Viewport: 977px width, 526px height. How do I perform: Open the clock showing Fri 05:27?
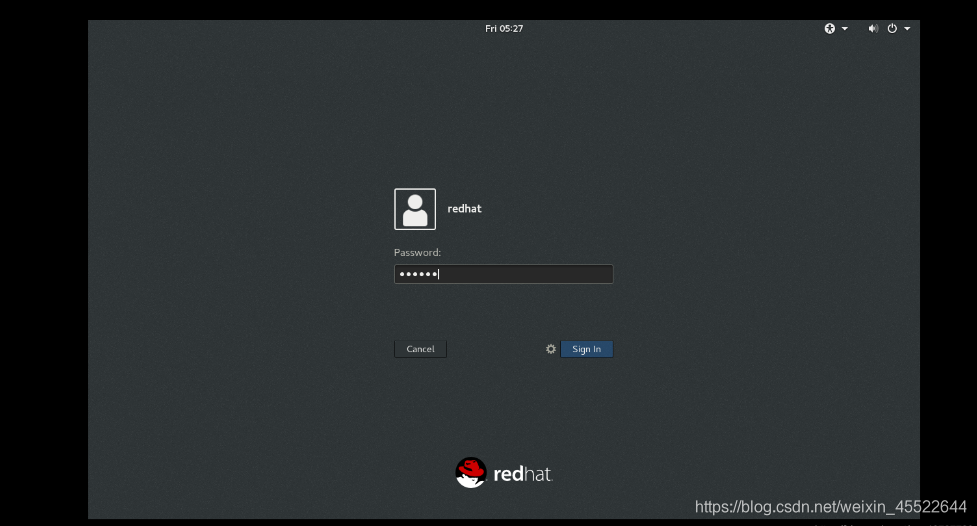(x=504, y=29)
